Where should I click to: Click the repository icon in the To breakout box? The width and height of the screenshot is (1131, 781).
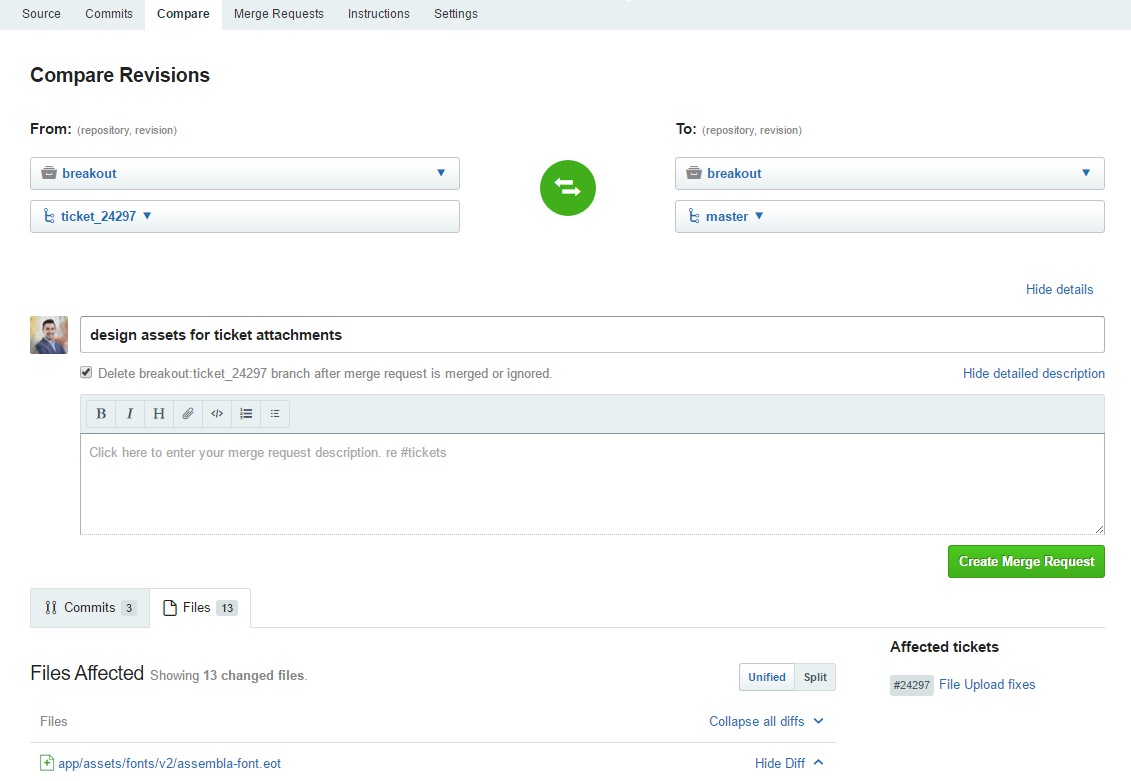click(694, 173)
